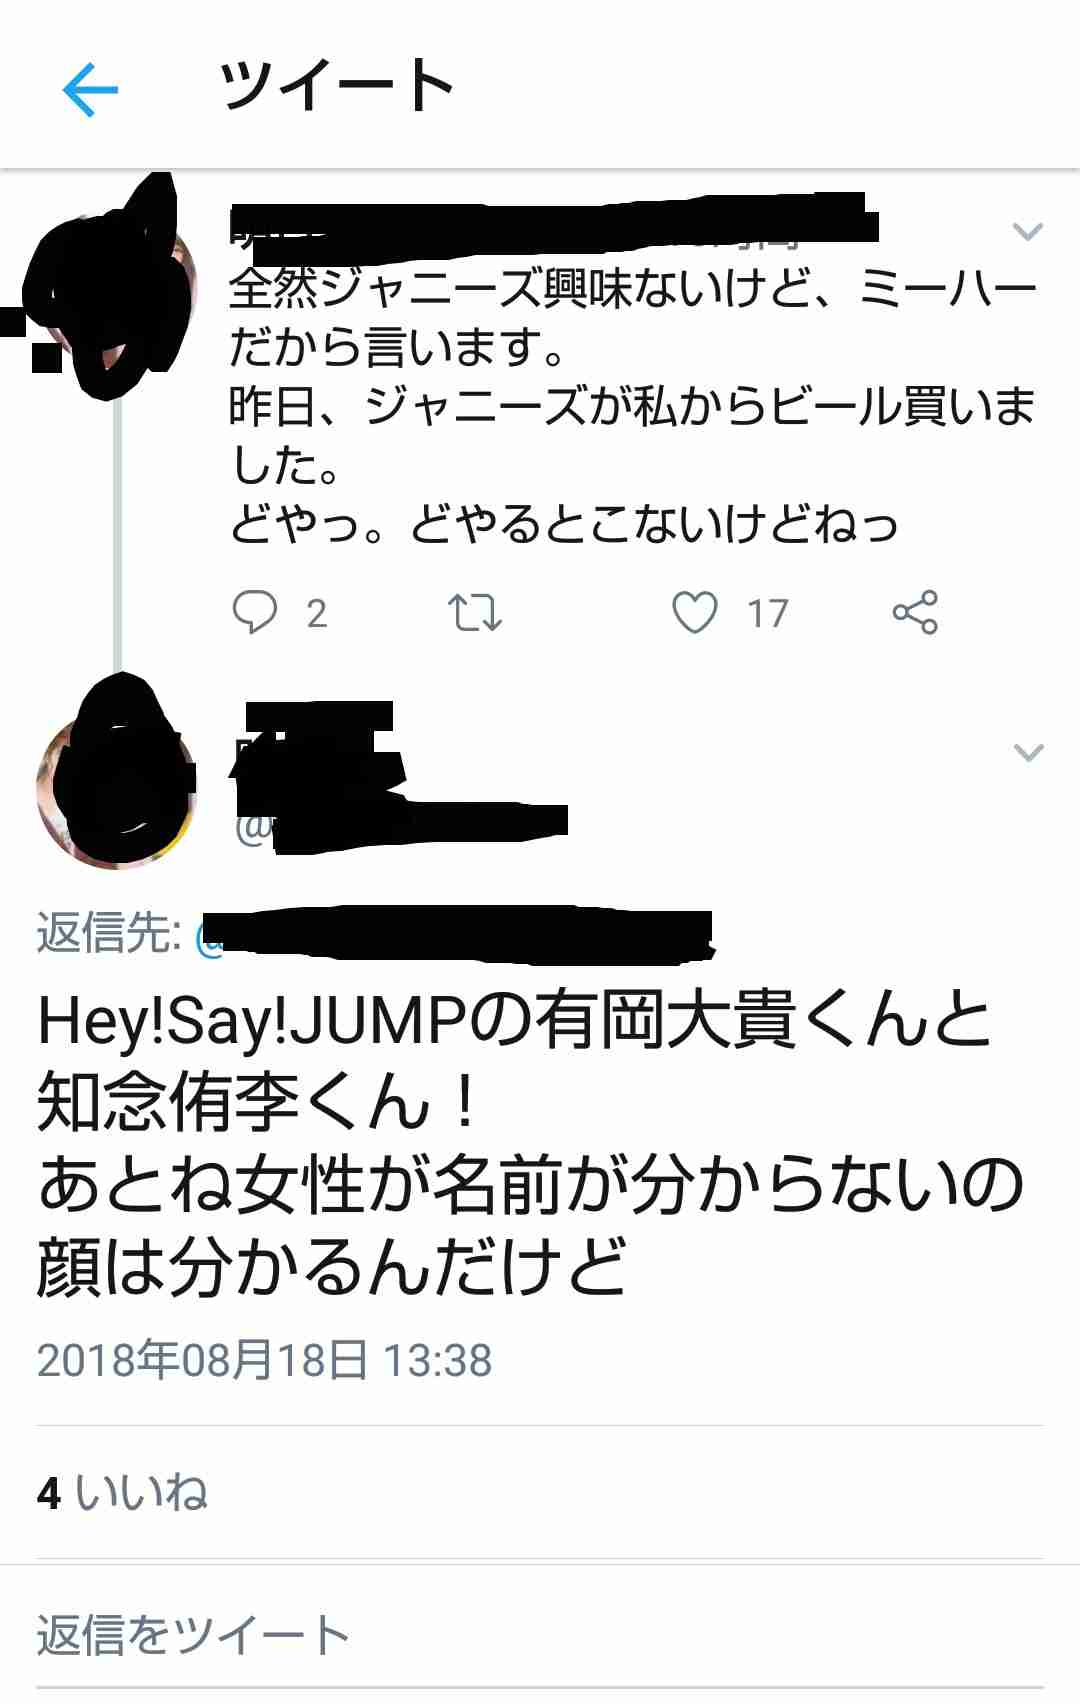This screenshot has width=1080, height=1704.
Task: Expand options chevron on the reply tweet
Action: click(1028, 752)
